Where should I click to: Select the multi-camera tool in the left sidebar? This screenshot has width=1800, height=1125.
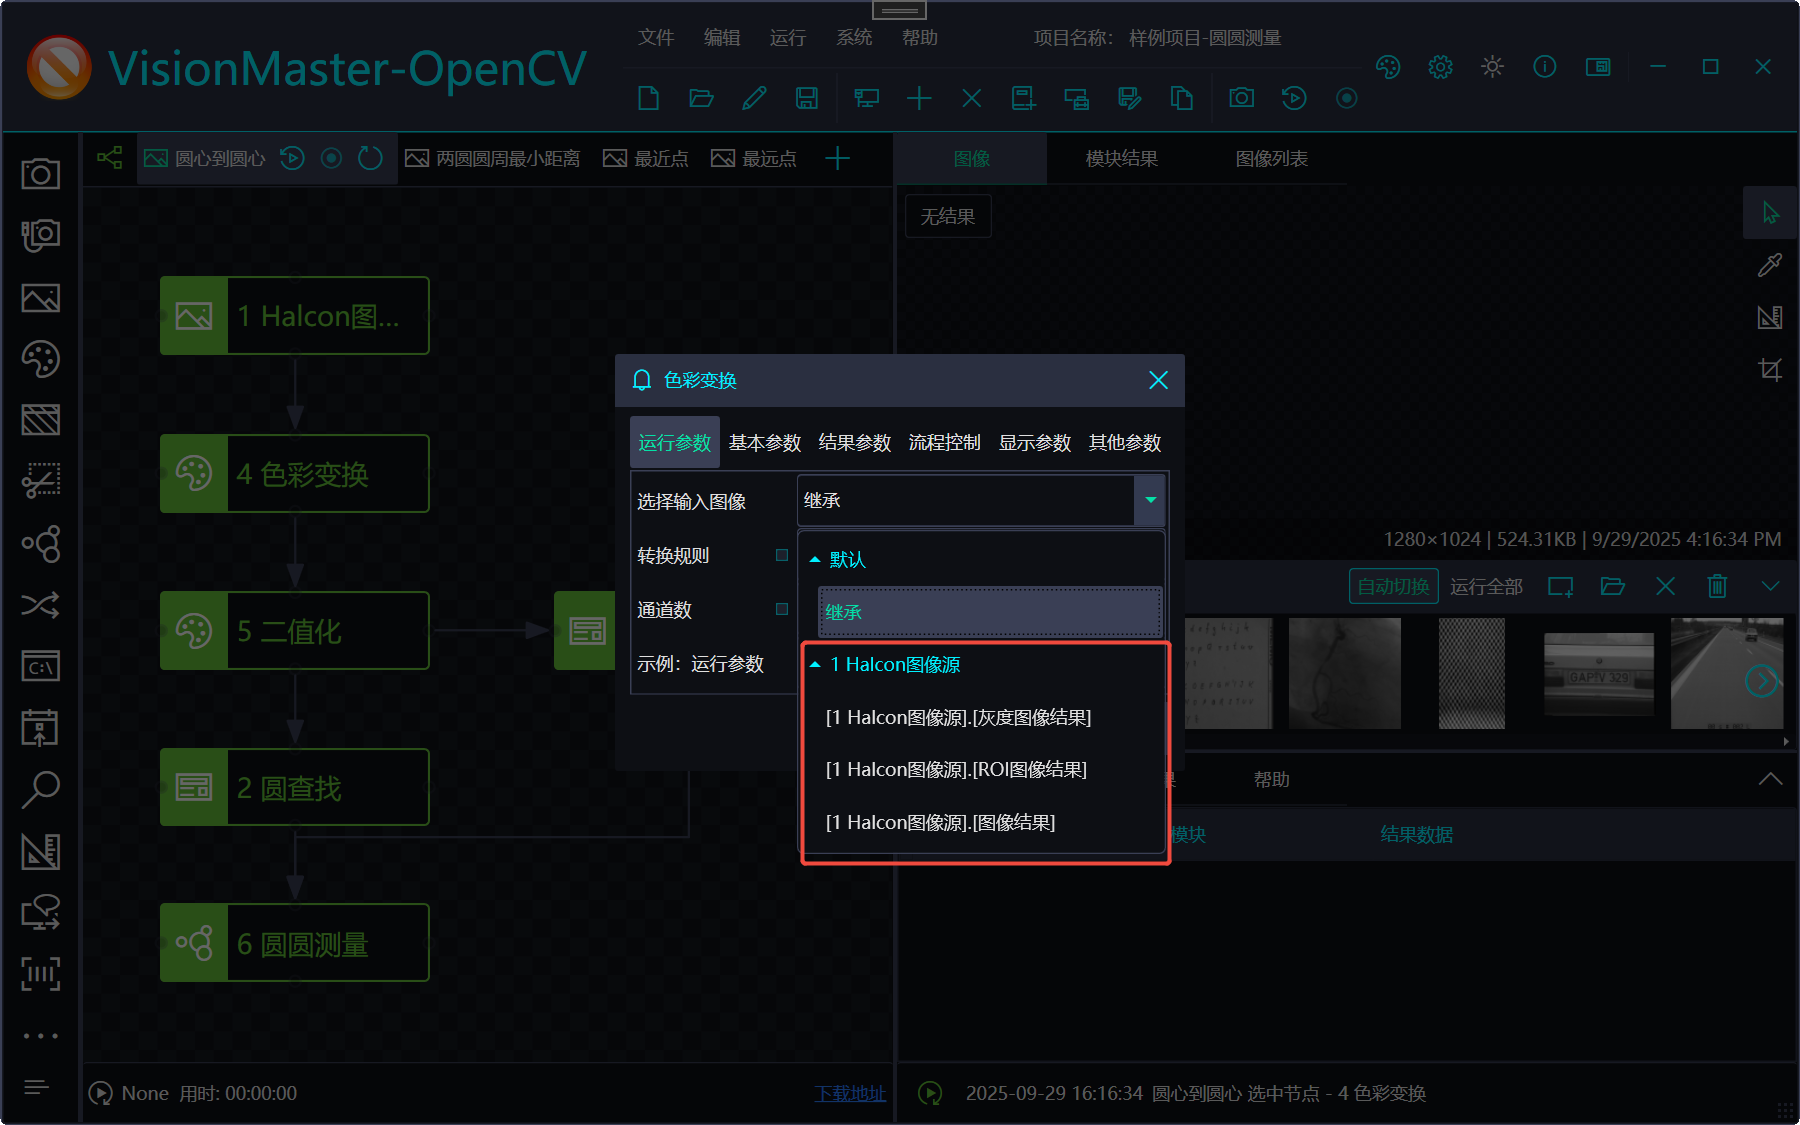coord(41,236)
